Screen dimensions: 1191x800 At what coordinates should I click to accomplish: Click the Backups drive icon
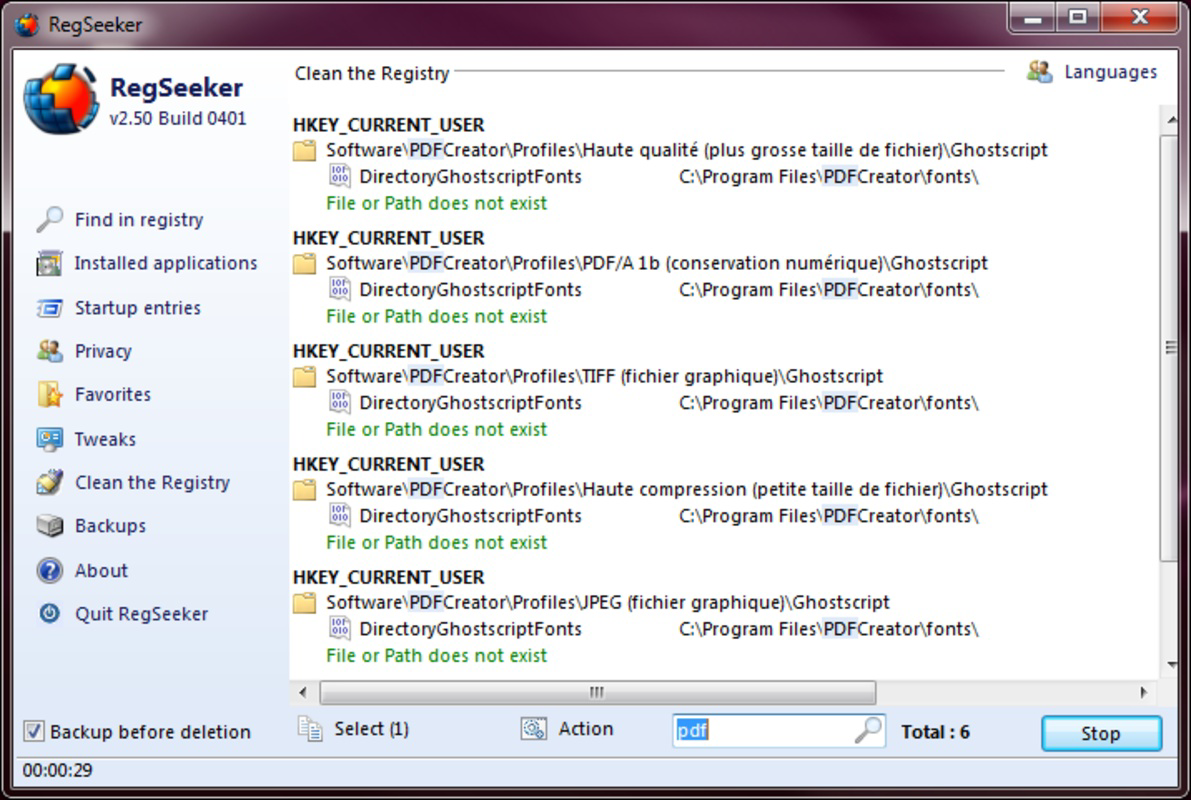pyautogui.click(x=50, y=525)
